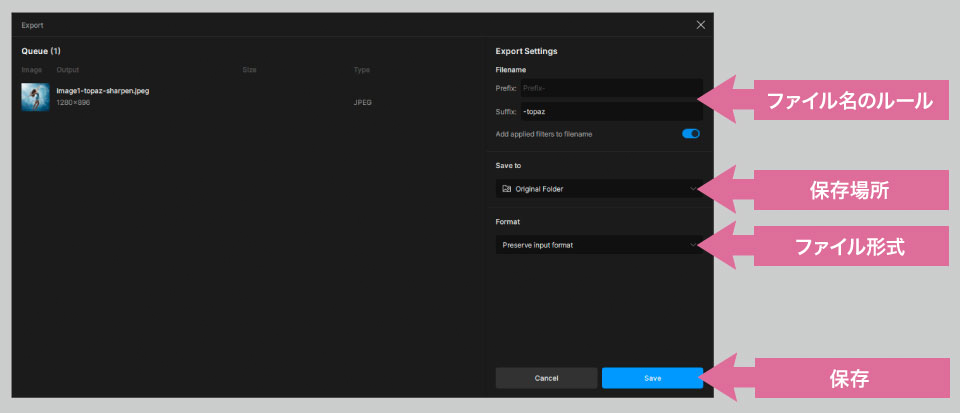Open the Preserve input format dropdown
The width and height of the screenshot is (960, 413).
[x=599, y=245]
